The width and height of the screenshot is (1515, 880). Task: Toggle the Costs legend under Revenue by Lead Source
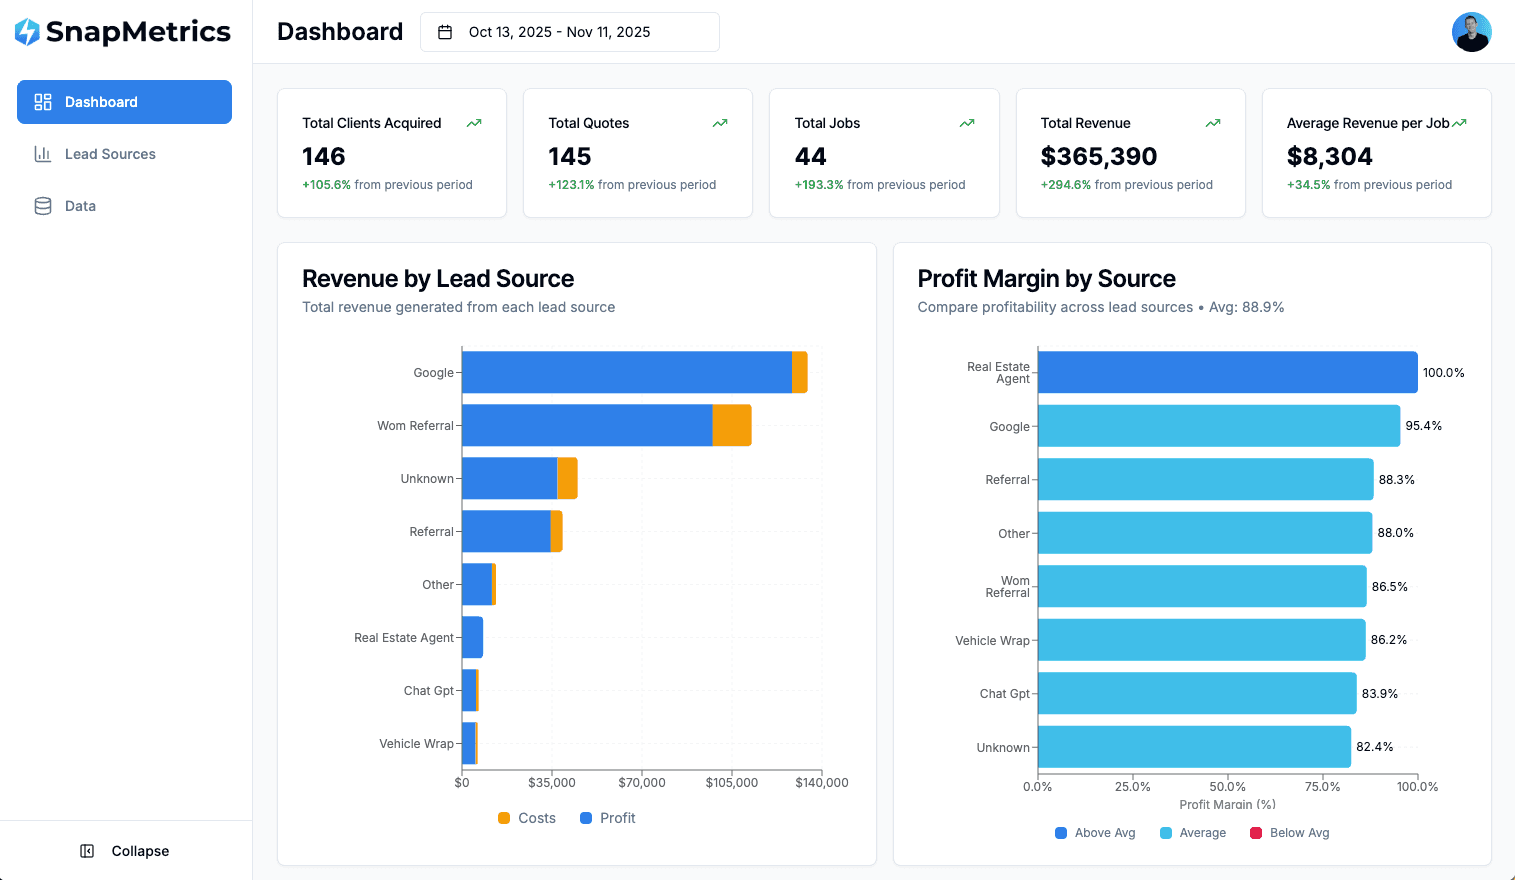coord(527,818)
